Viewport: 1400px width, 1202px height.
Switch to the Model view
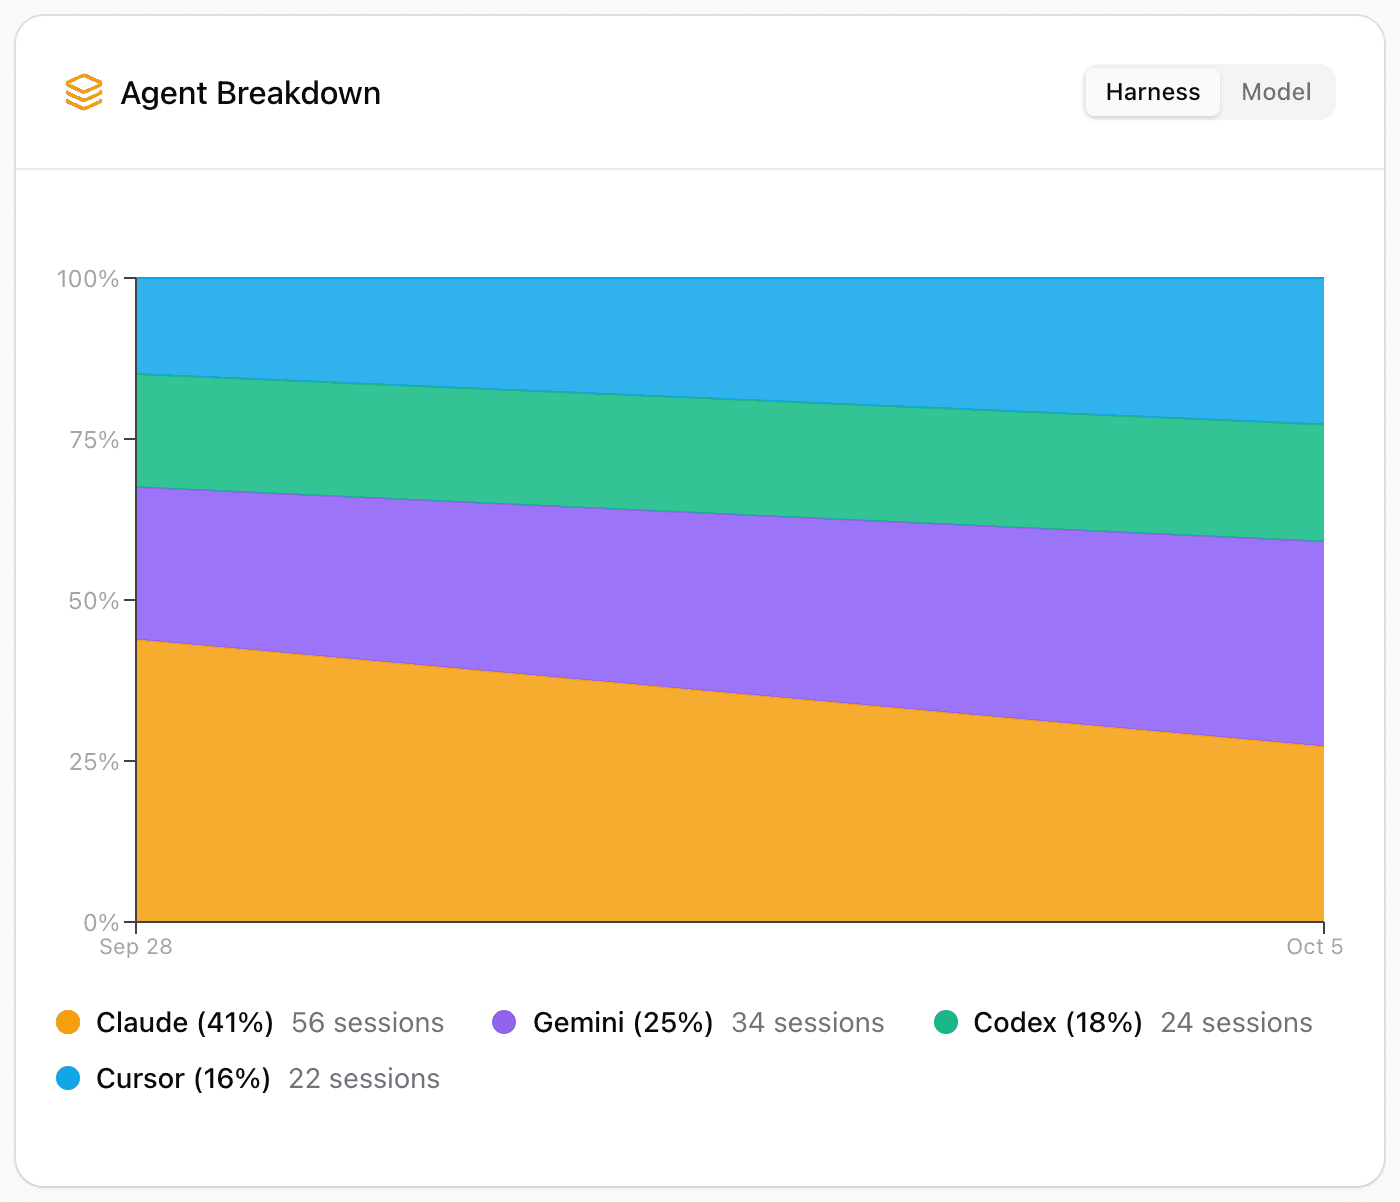tap(1276, 92)
